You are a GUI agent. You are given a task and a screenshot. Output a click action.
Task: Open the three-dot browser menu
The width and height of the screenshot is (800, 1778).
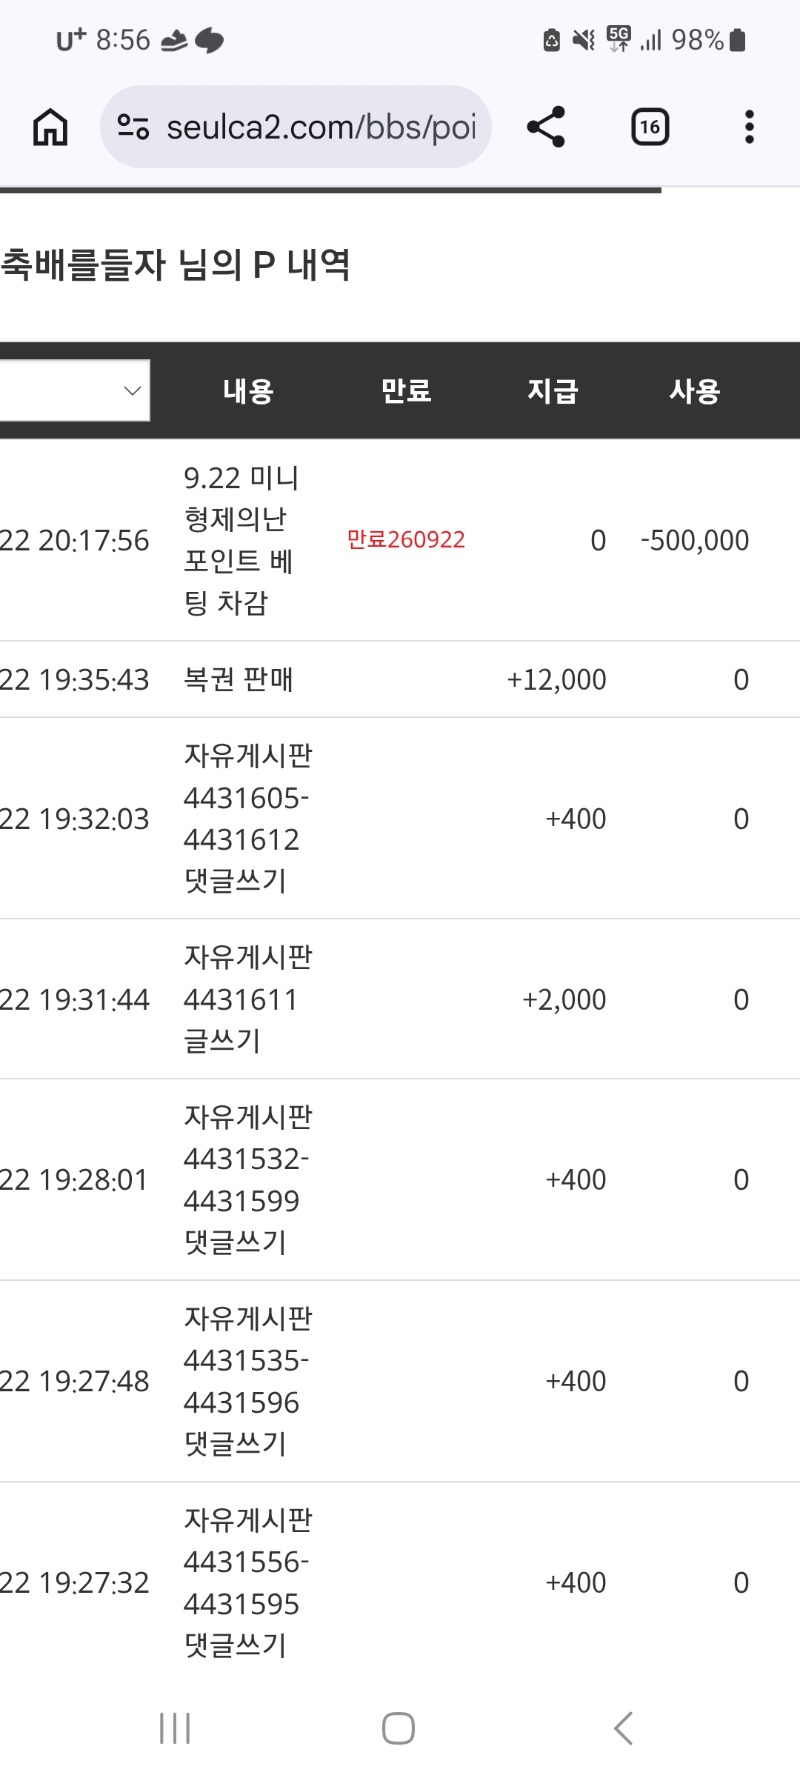tap(749, 127)
